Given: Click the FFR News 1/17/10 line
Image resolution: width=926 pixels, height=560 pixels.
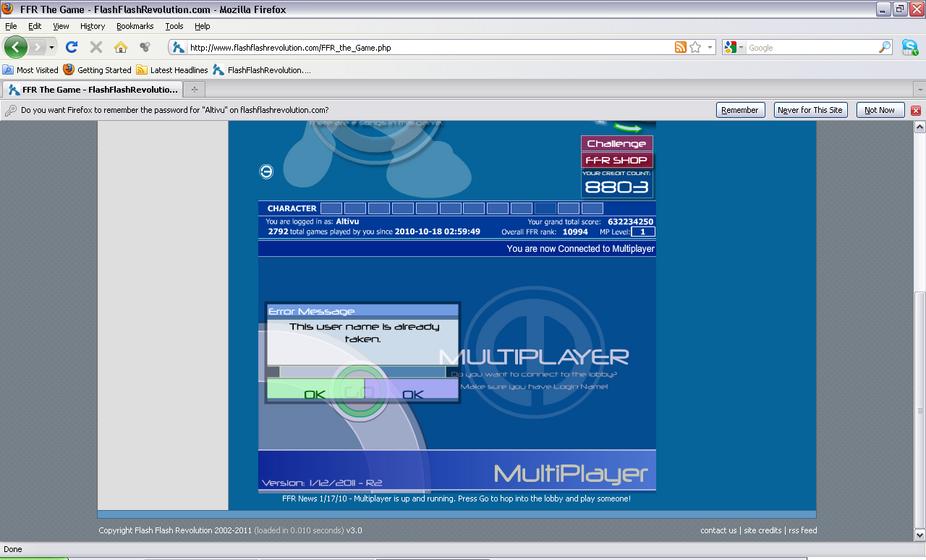Looking at the screenshot, I should coord(456,499).
